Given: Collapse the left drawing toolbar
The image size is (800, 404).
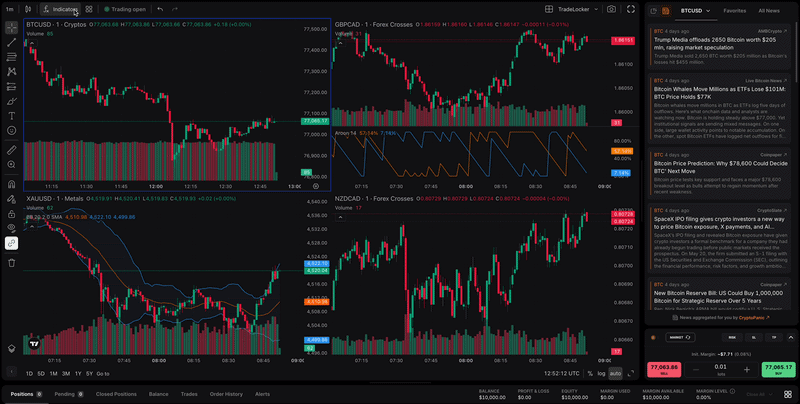Looking at the screenshot, I should click(x=11, y=371).
